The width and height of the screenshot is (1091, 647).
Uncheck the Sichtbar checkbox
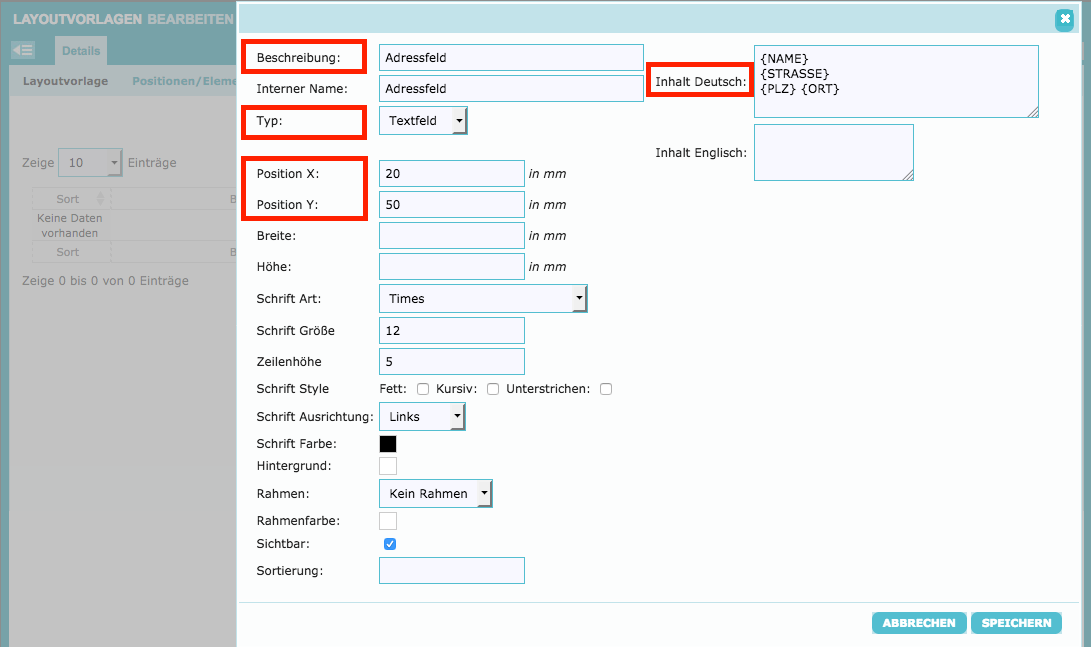(390, 544)
